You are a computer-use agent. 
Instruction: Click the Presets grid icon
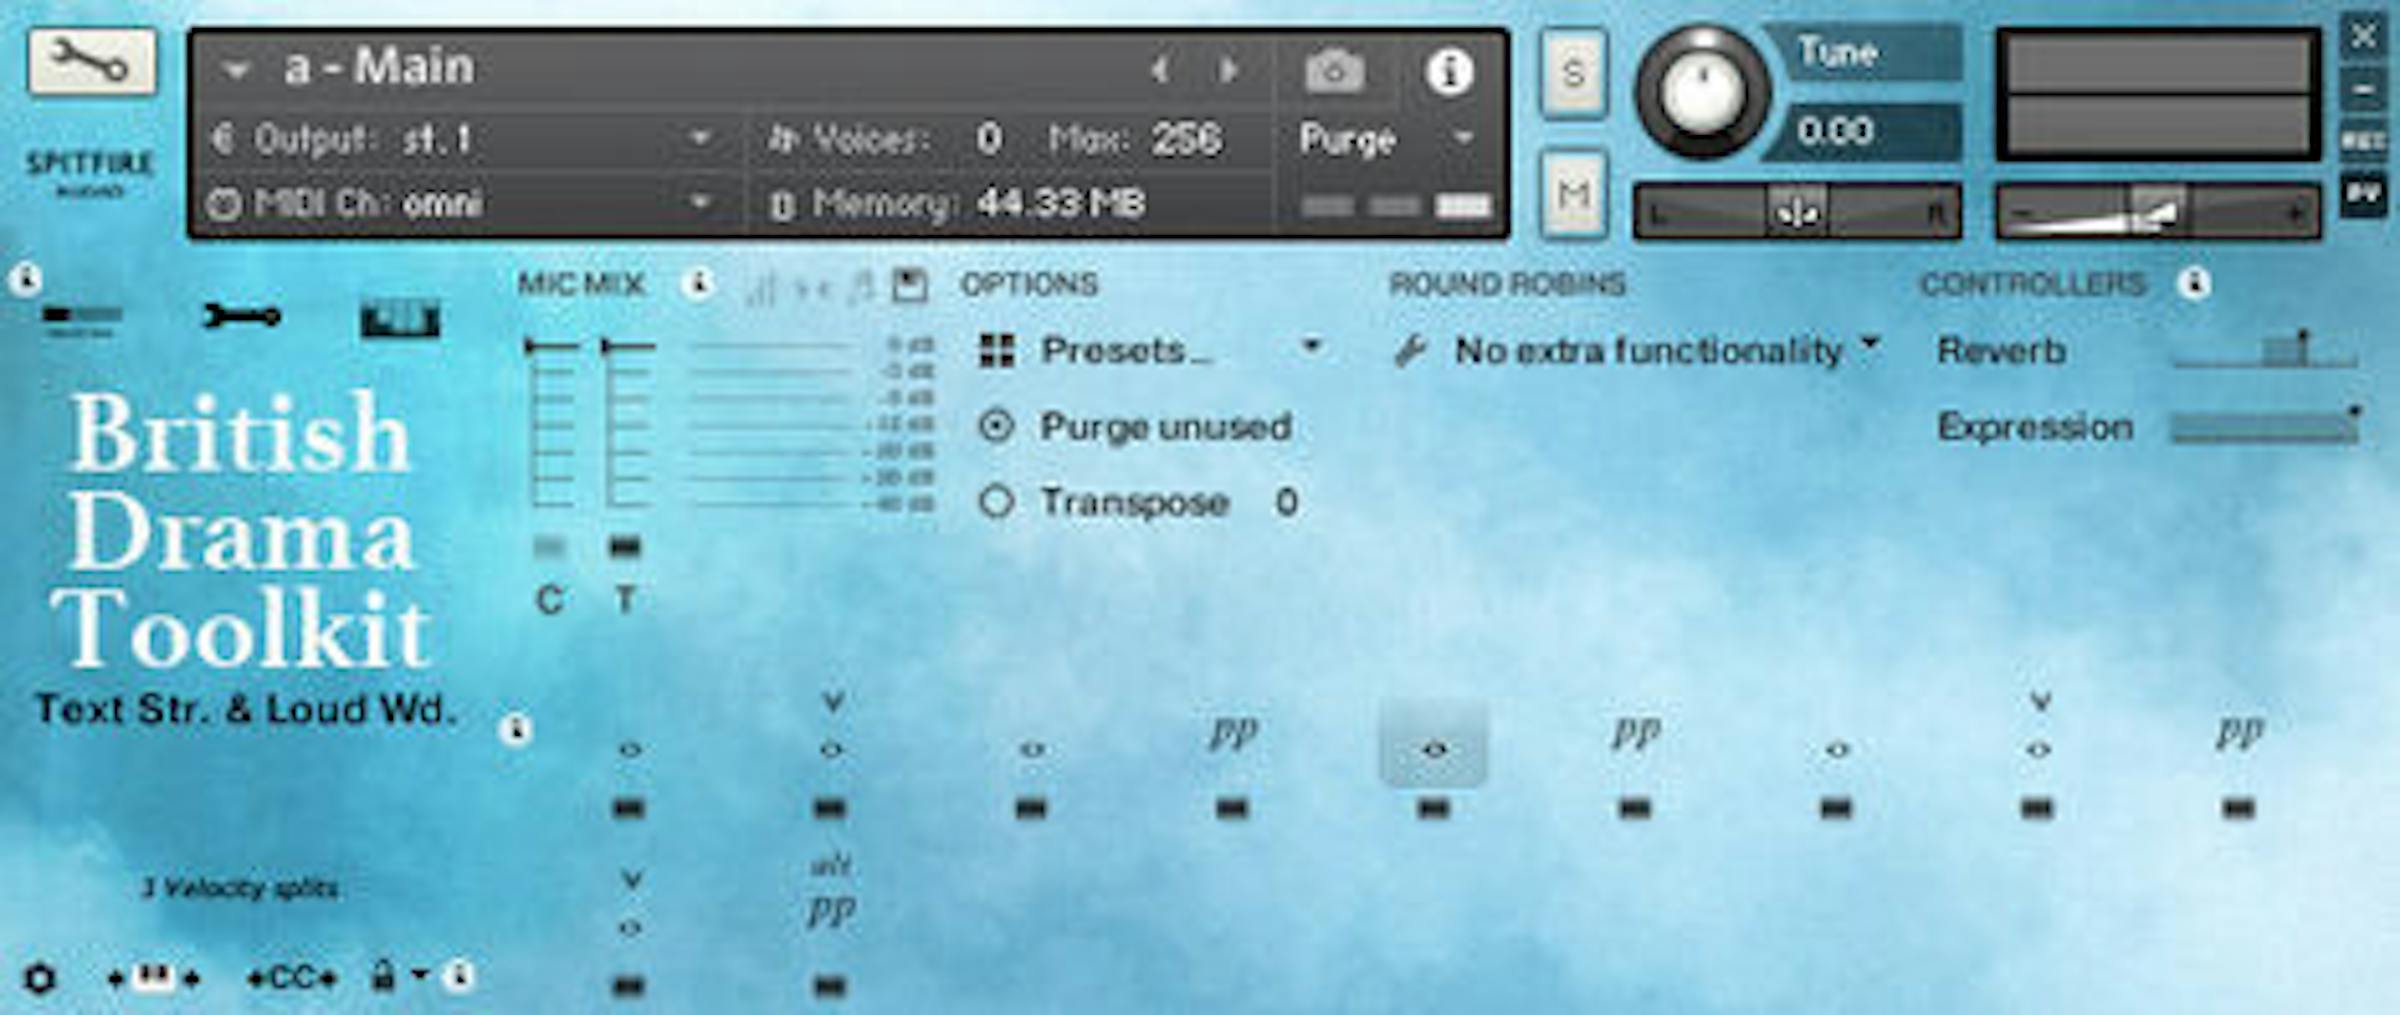click(x=997, y=351)
